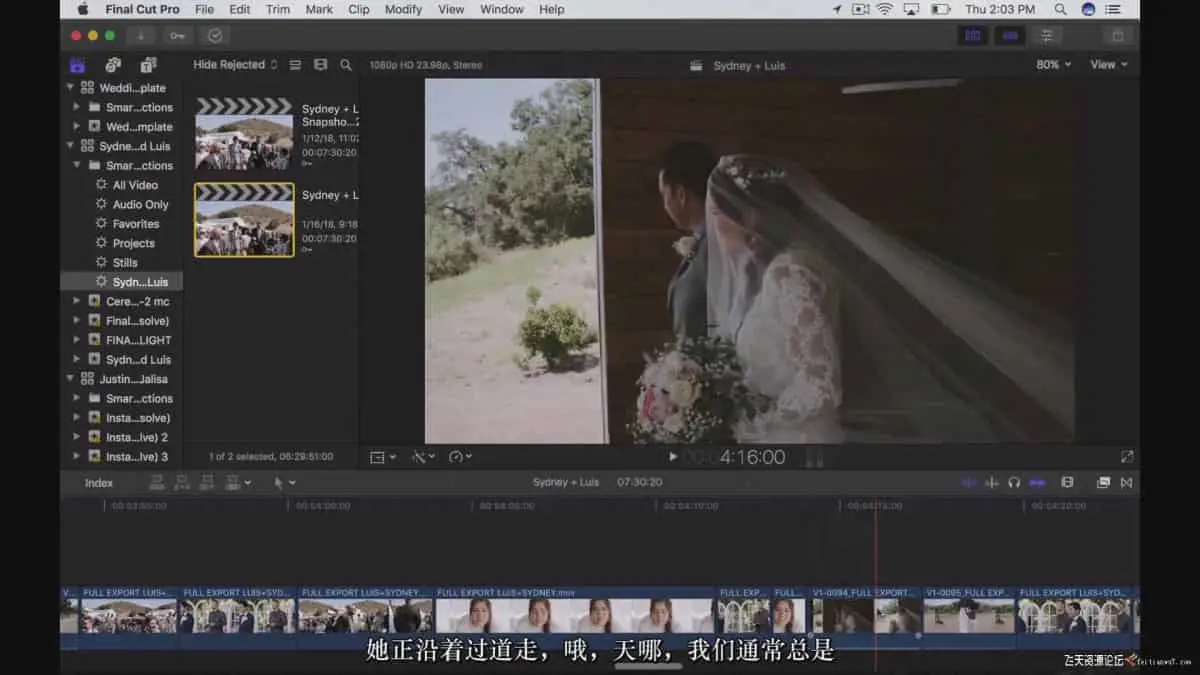Play the viewer from the playhead

[x=673, y=457]
